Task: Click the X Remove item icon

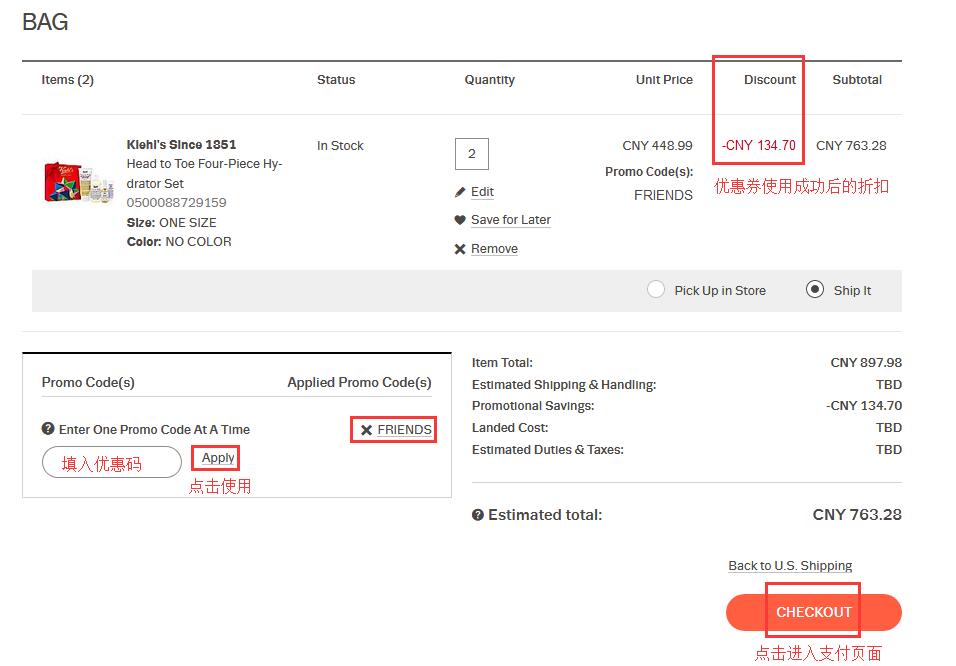Action: (x=460, y=249)
